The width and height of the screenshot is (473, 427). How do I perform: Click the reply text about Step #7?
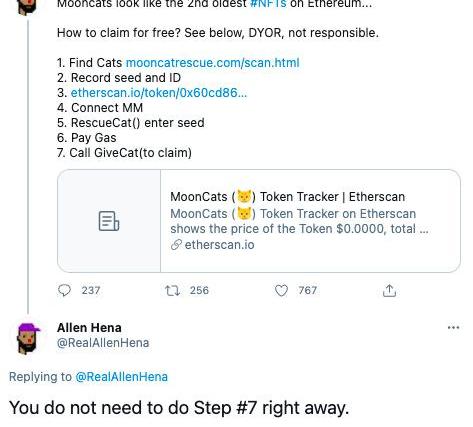179,408
